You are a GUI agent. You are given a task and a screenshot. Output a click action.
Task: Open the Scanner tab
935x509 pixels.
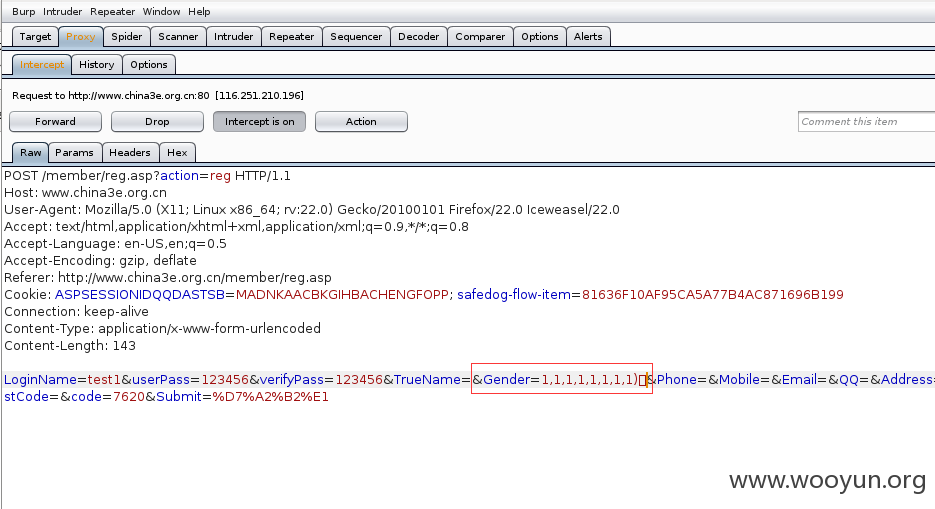coord(178,36)
